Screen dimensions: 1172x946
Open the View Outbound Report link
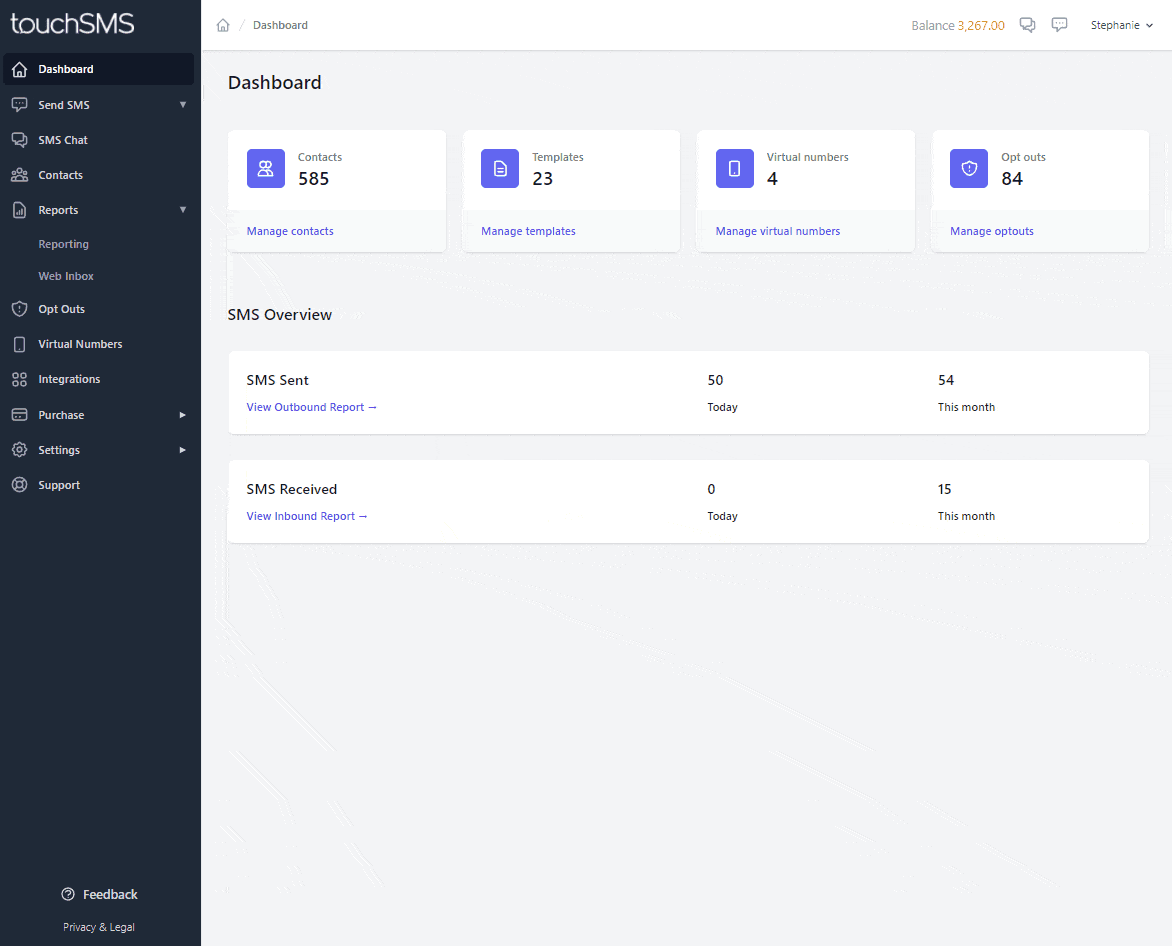(x=311, y=407)
